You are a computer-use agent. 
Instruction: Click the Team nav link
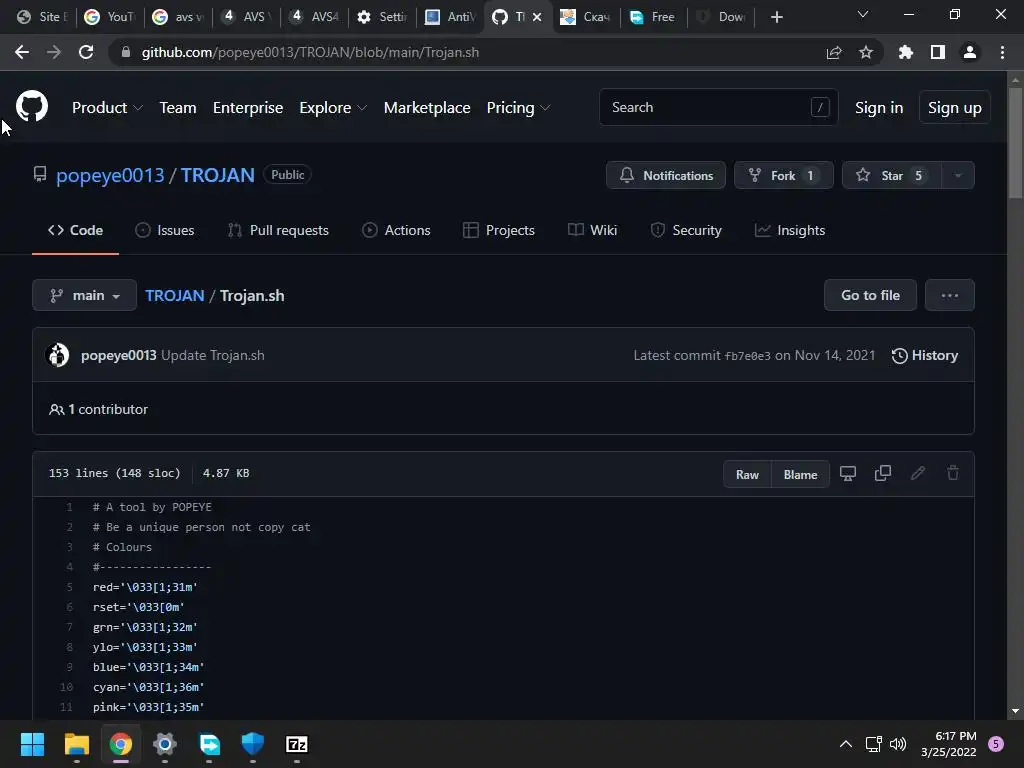178,108
